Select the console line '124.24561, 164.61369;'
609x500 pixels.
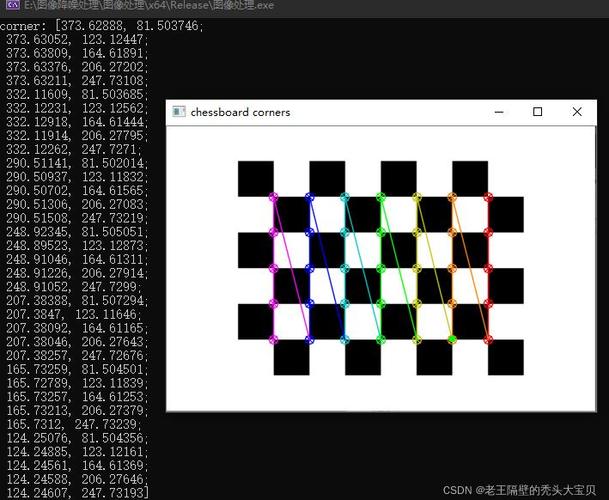77,465
